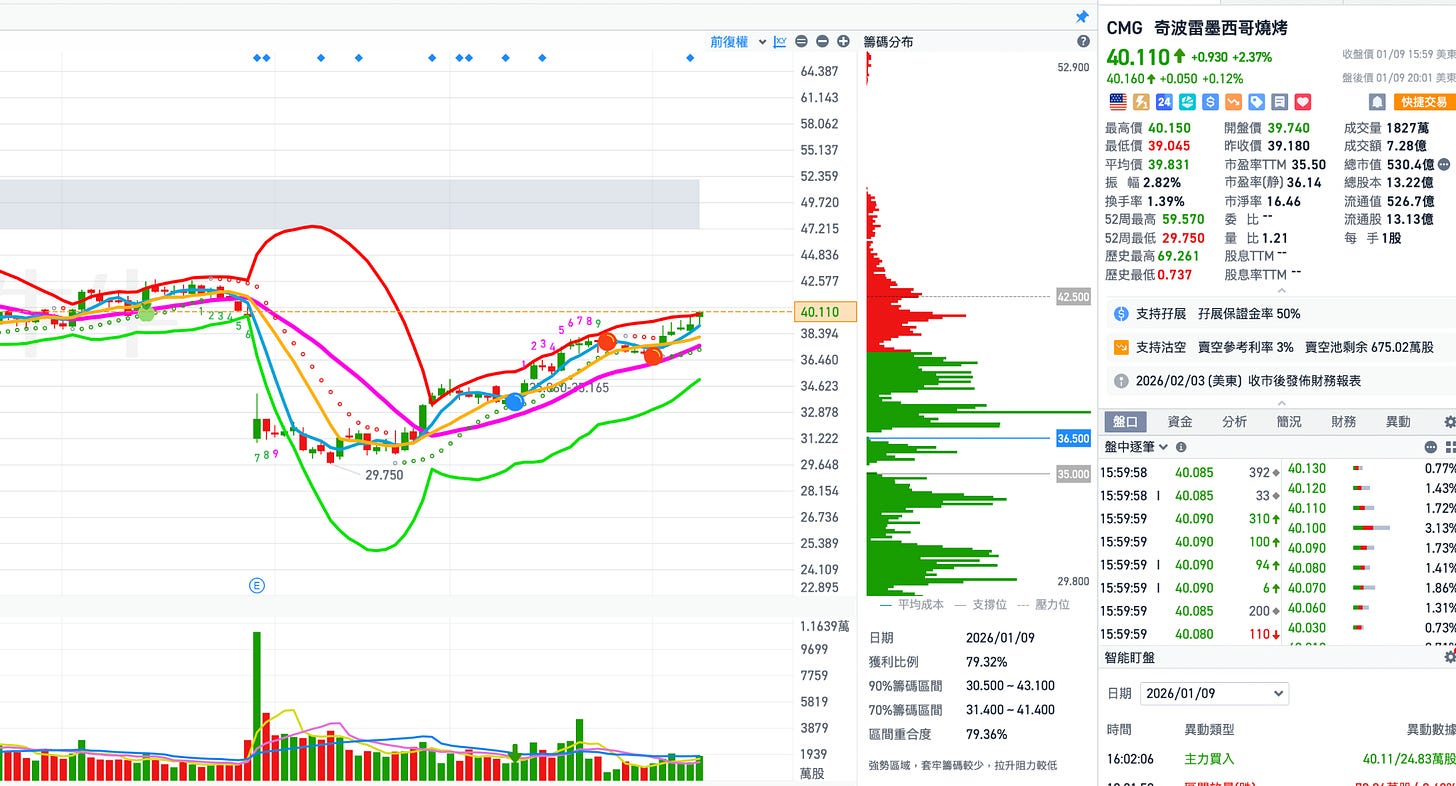Click the 市盈率TTM 35.50 value
This screenshot has width=1456, height=786.
pyautogui.click(x=1308, y=164)
